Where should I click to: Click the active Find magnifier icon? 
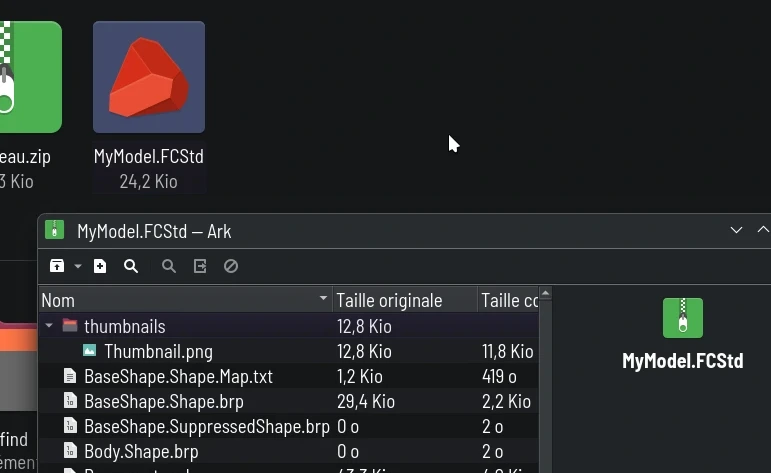tap(131, 266)
